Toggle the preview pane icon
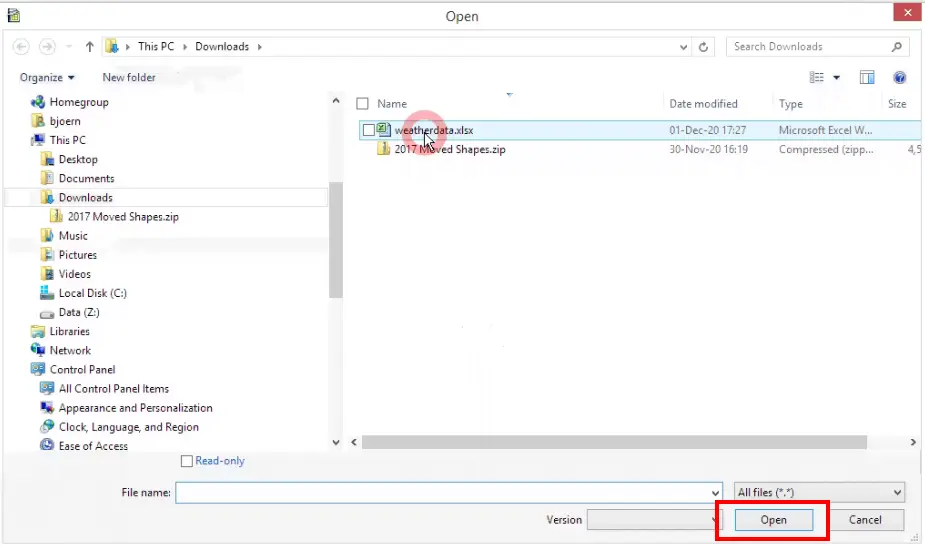925x548 pixels. point(867,77)
